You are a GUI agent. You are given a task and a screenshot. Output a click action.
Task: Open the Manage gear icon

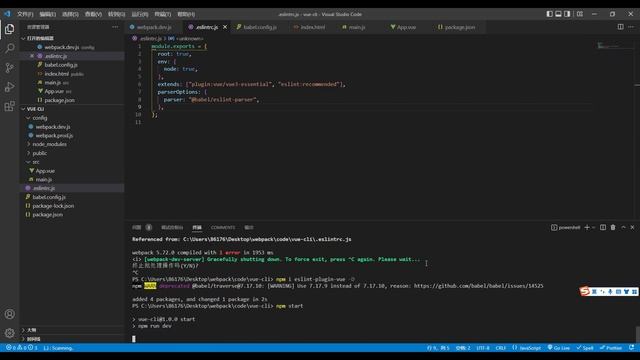coord(9,333)
